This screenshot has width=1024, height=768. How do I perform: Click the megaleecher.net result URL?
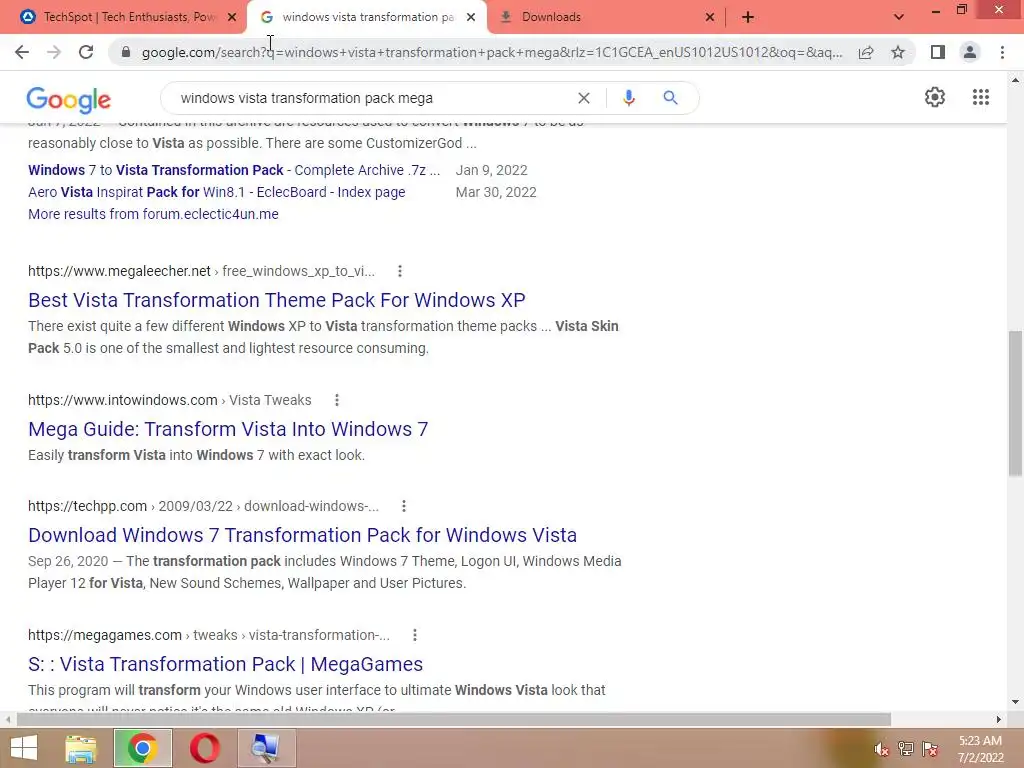[x=201, y=271]
